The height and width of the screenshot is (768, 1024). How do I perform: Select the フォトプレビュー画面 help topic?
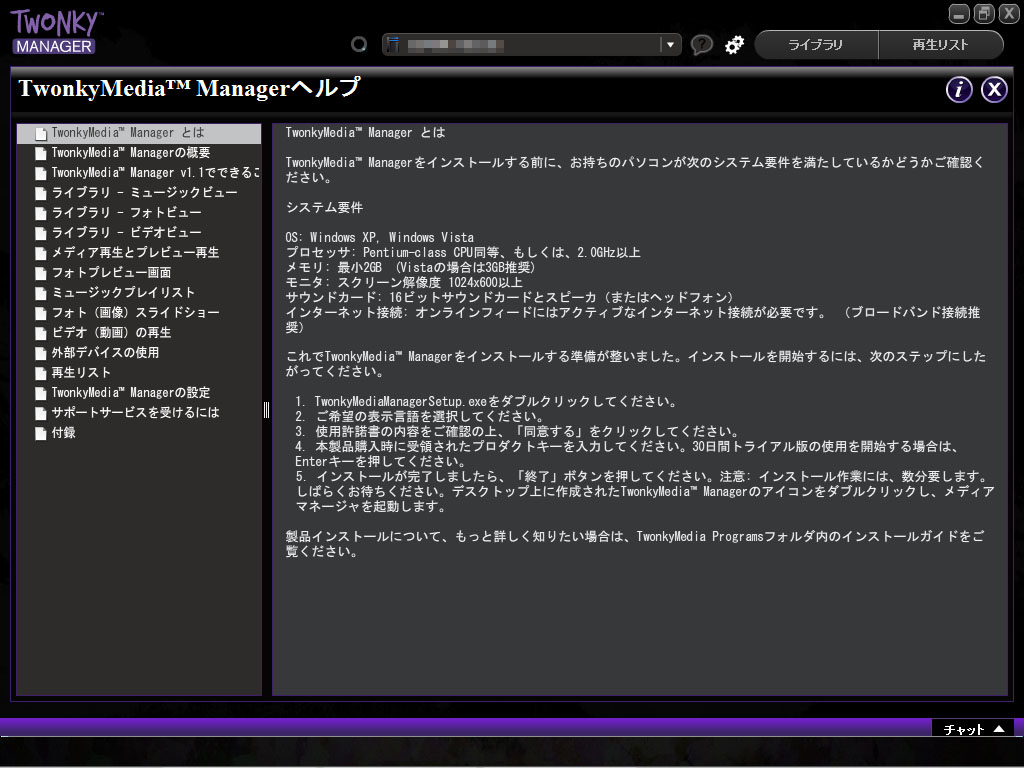110,272
